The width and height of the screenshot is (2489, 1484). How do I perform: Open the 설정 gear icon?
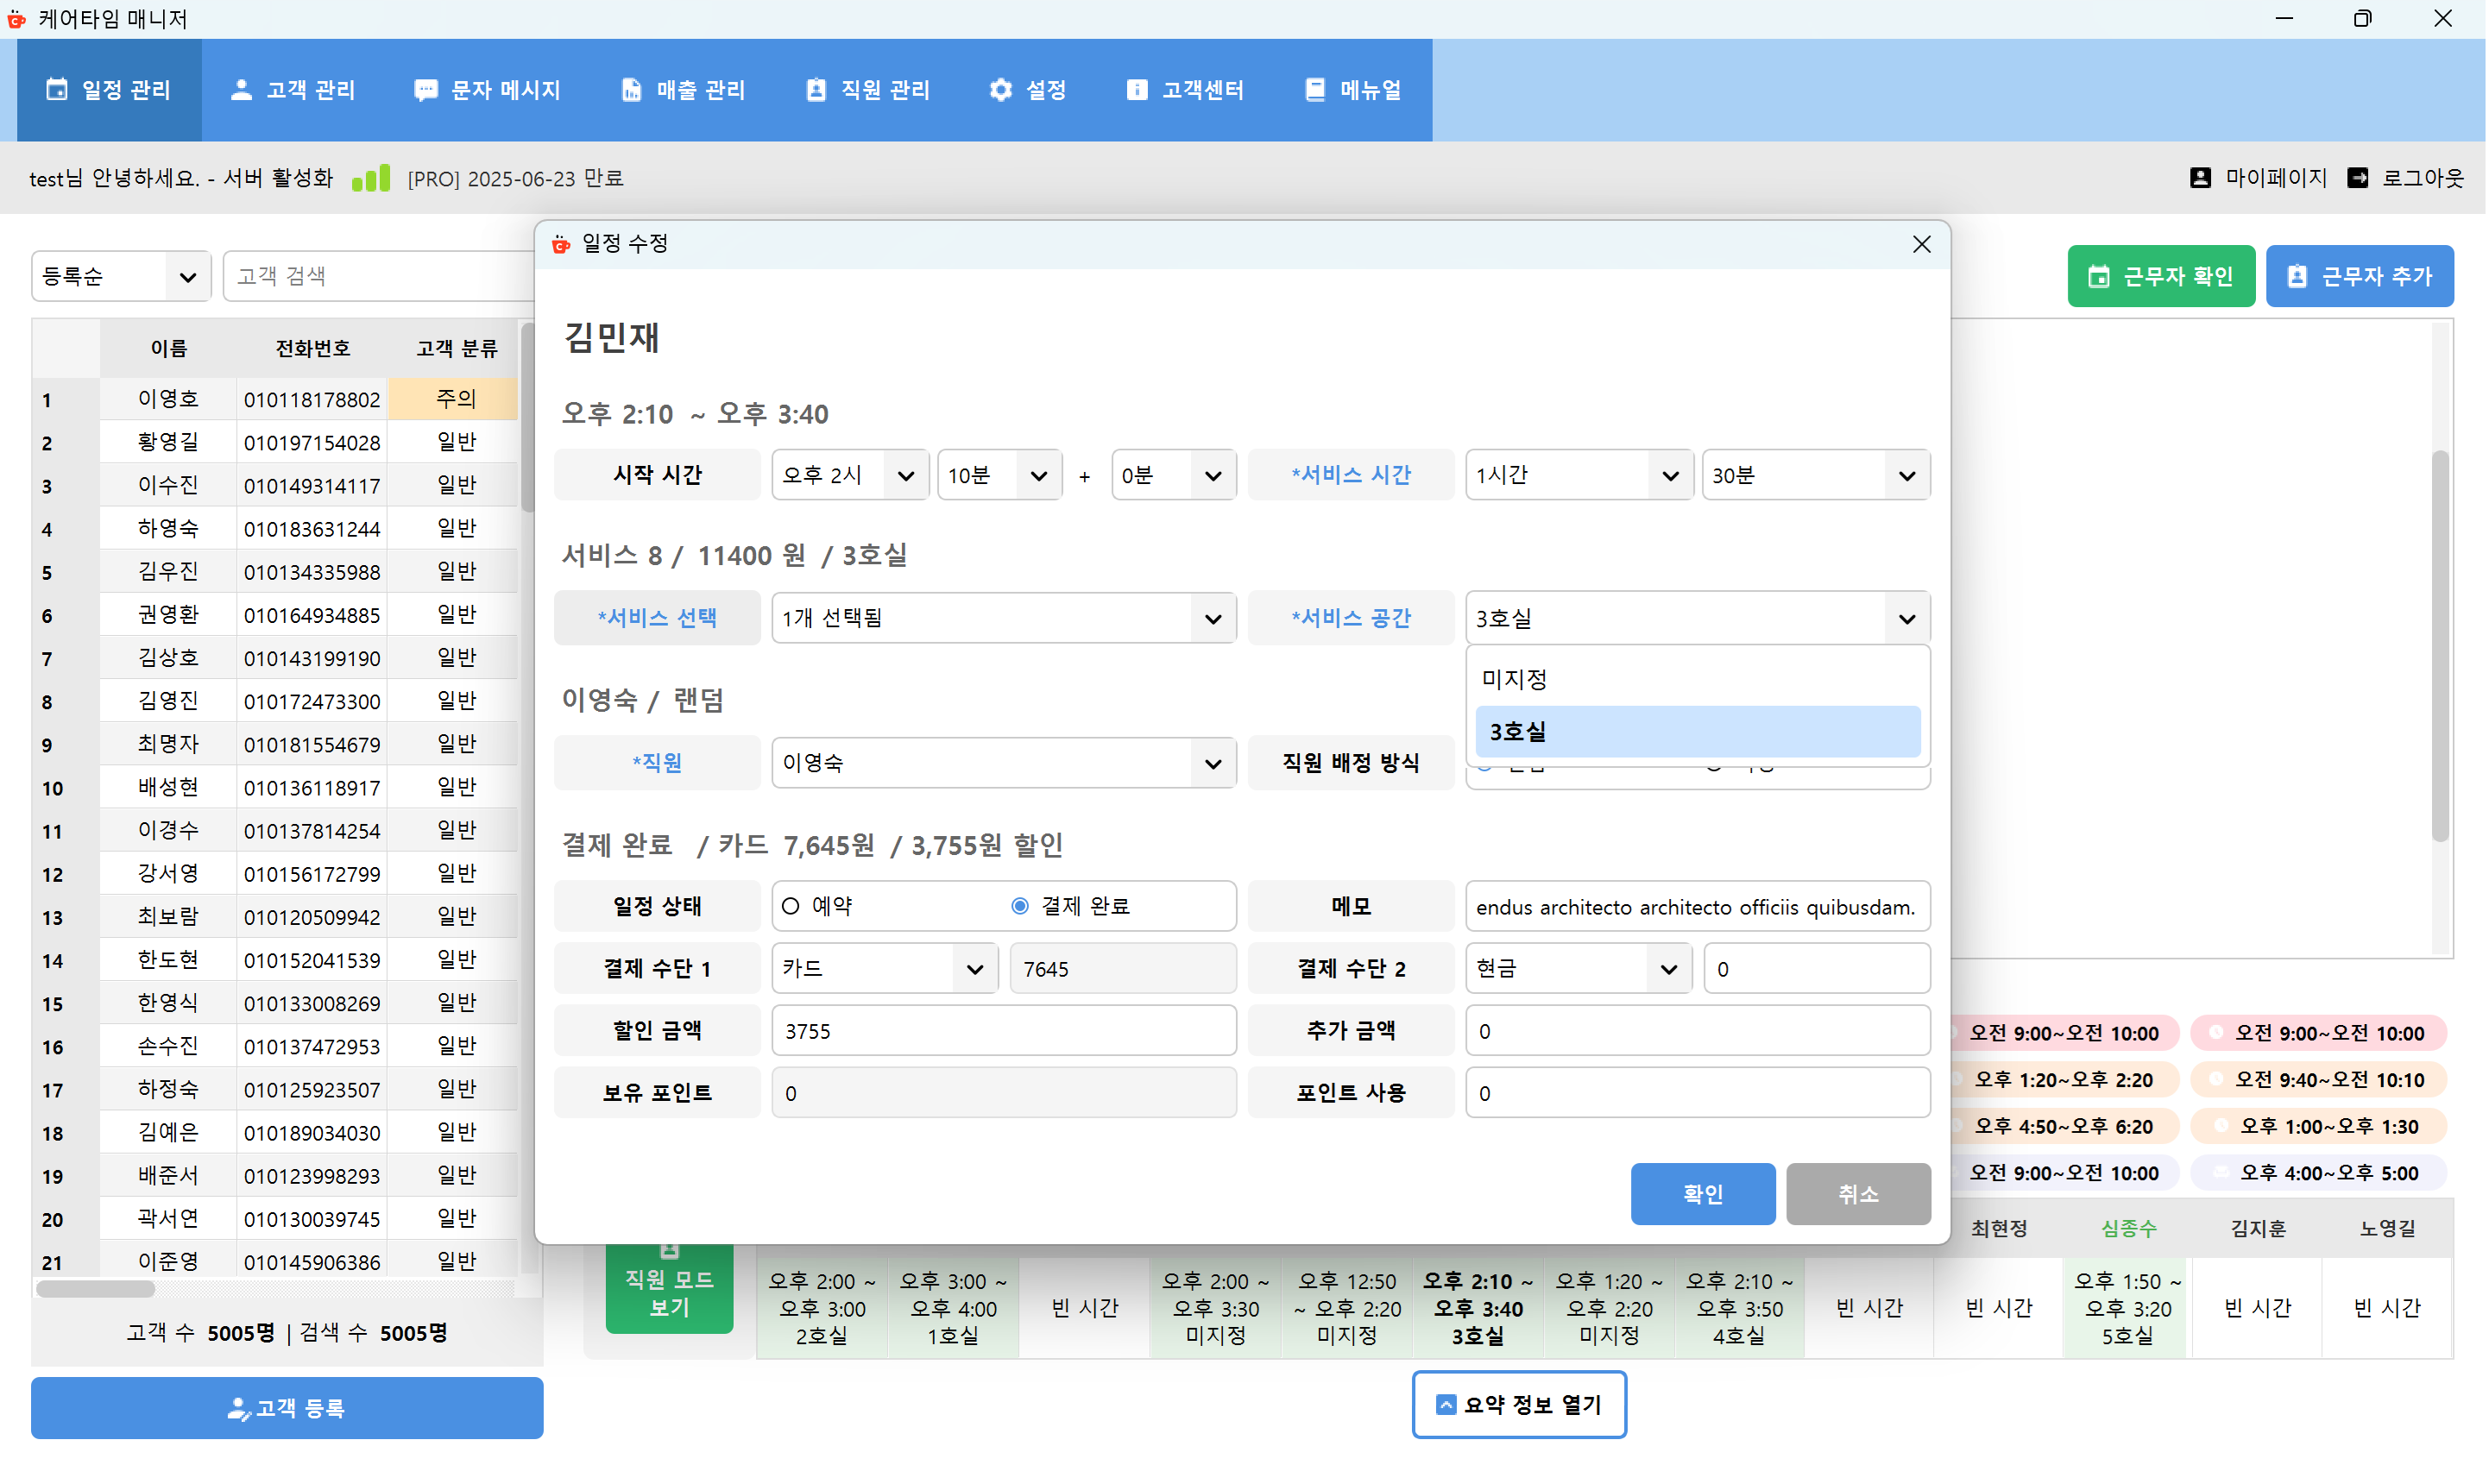point(1000,89)
